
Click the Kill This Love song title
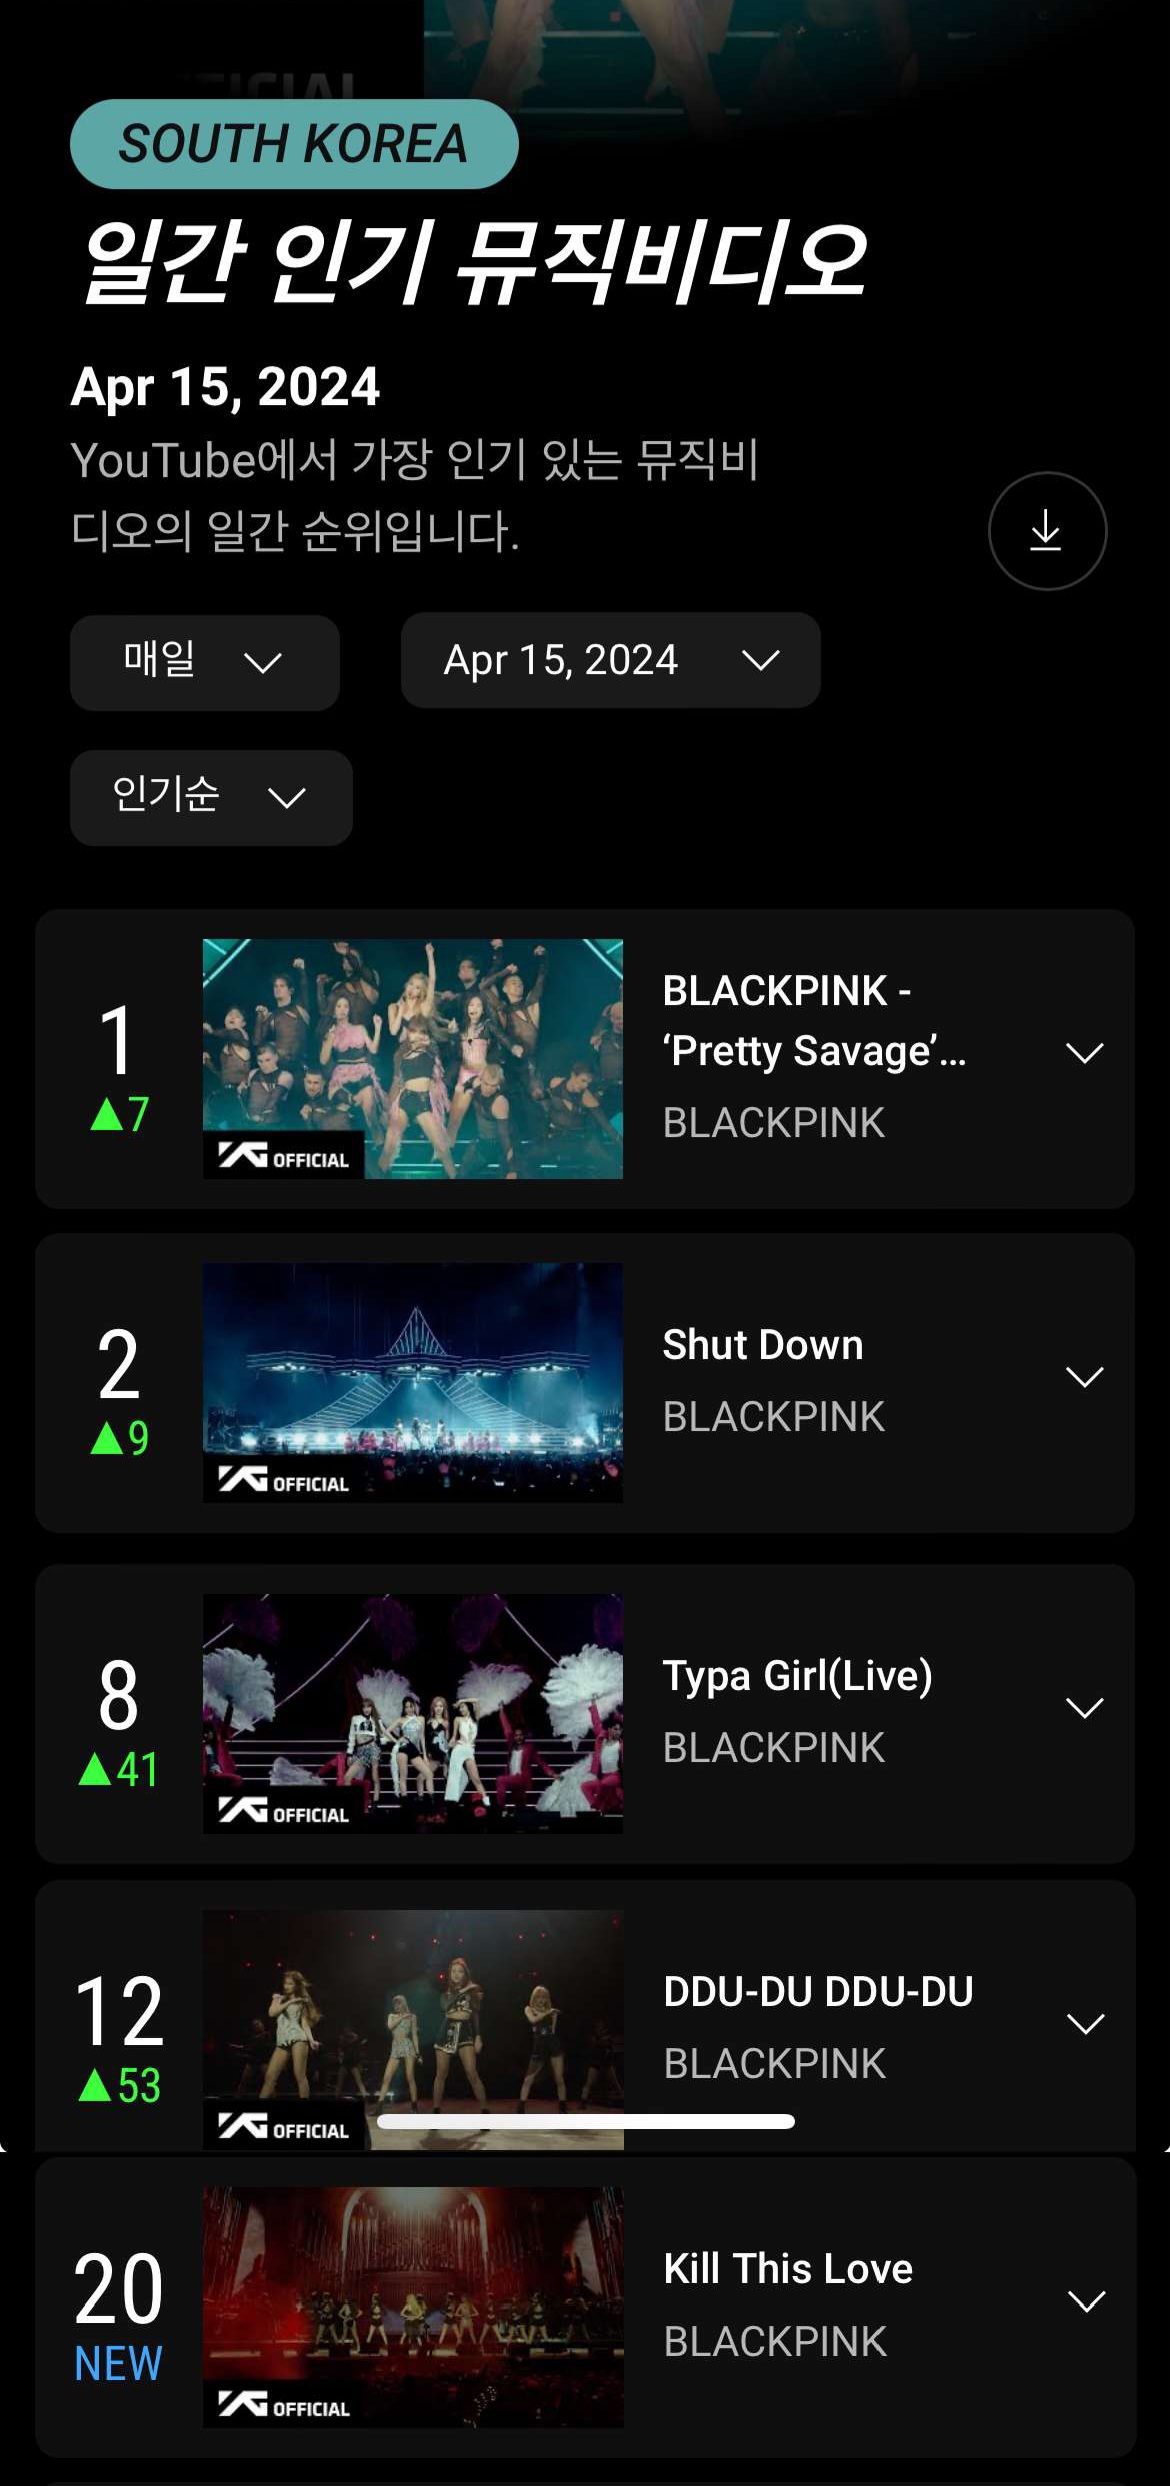(788, 2269)
